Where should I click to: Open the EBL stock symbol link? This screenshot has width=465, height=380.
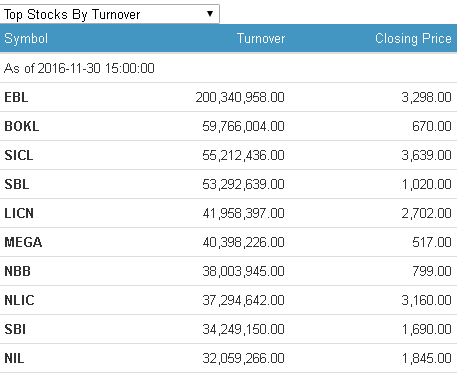pyautogui.click(x=16, y=97)
